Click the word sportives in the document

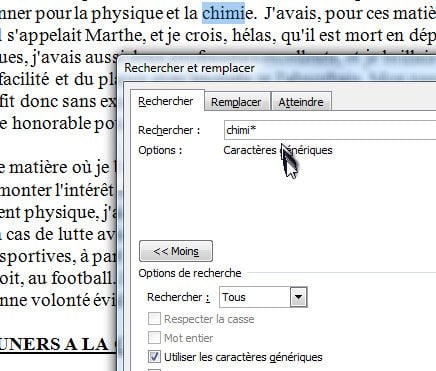37,257
